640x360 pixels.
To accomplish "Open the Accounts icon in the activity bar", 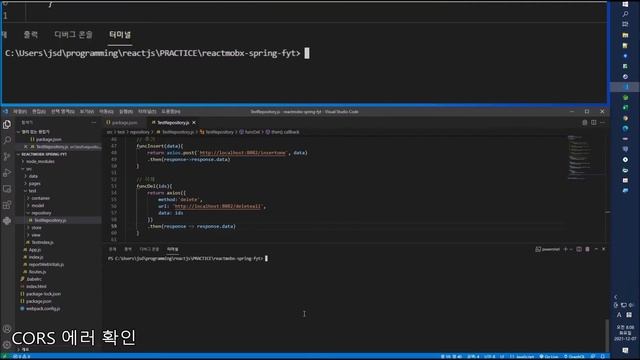I will (7, 329).
